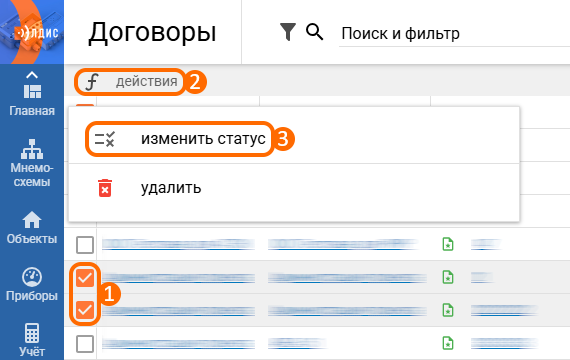
Task: Go to the Объекты section
Action: (32, 228)
